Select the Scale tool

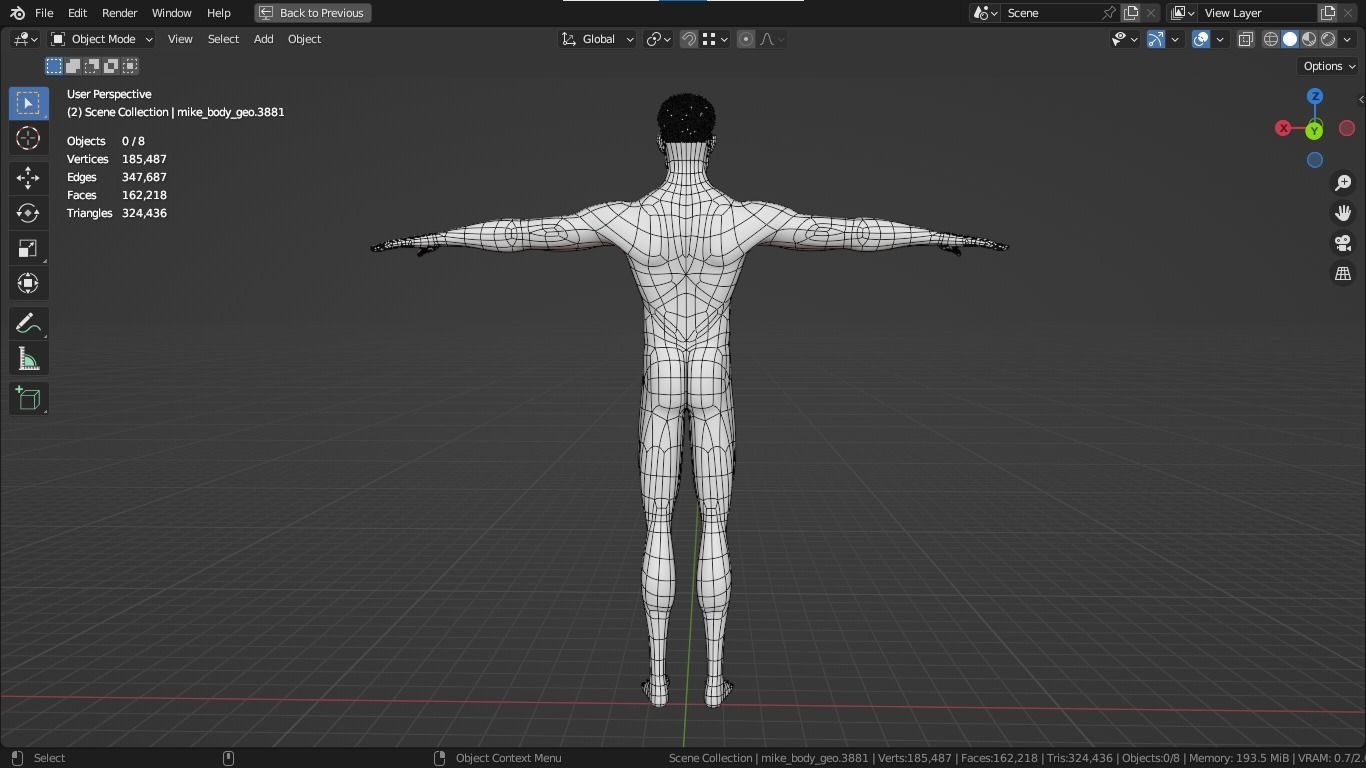(28, 248)
